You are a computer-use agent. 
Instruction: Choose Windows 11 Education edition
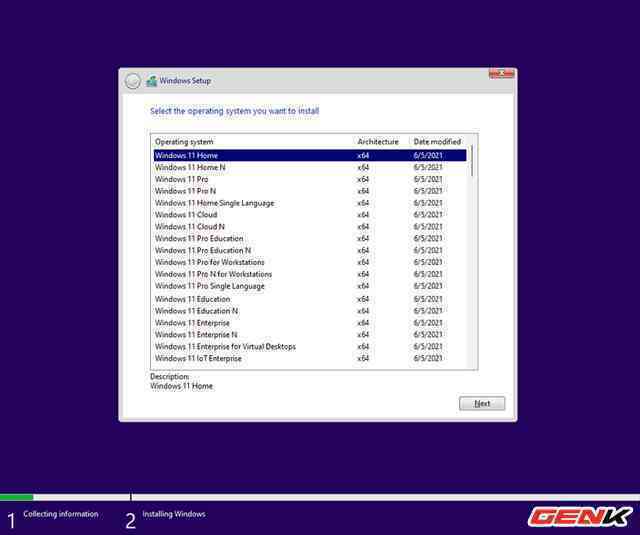pyautogui.click(x=310, y=299)
